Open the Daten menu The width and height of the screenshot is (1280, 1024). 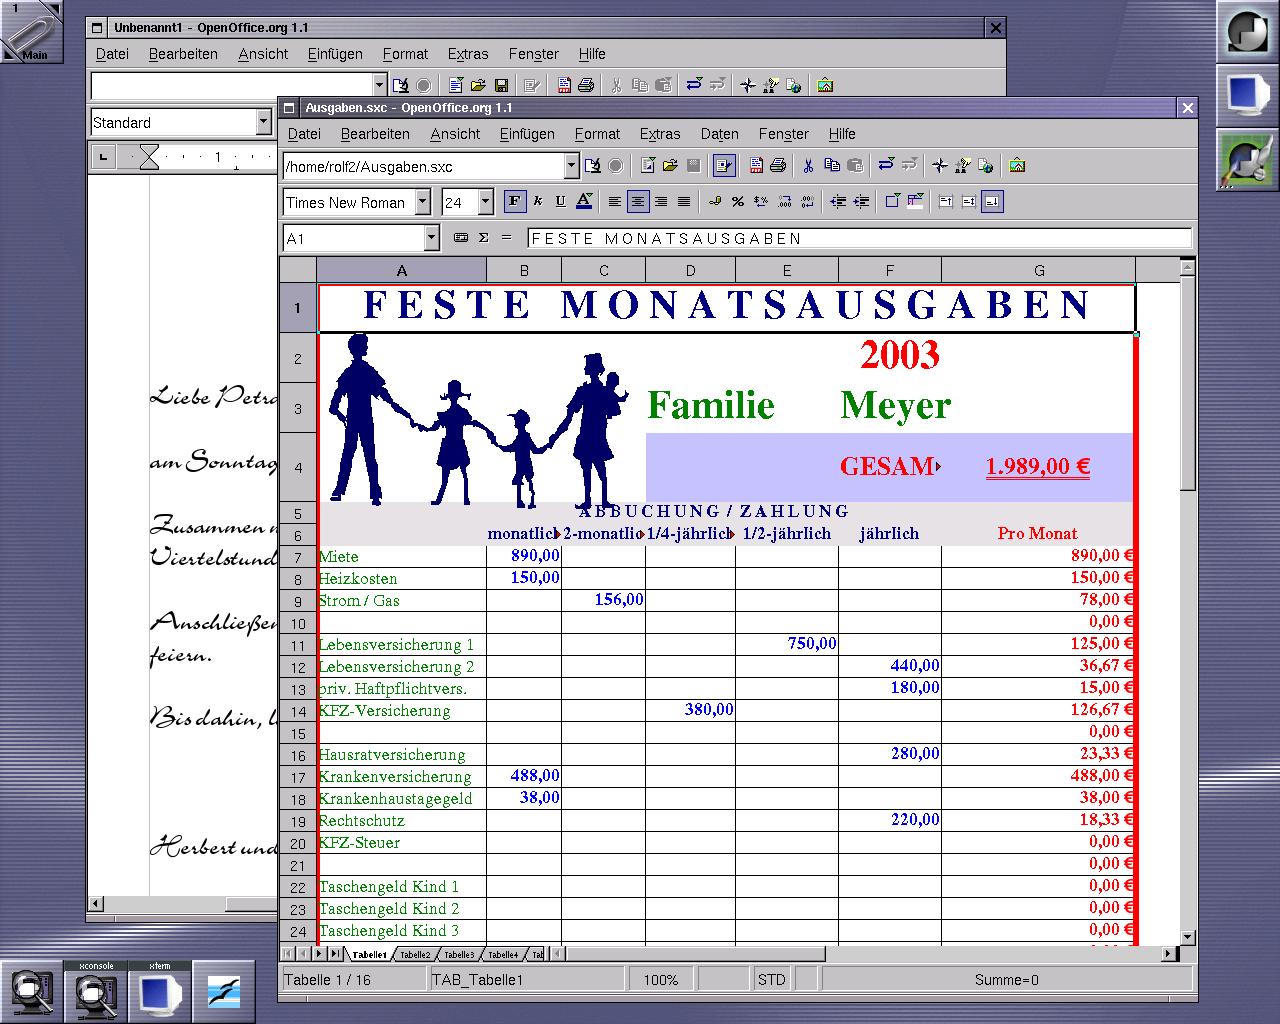click(719, 134)
